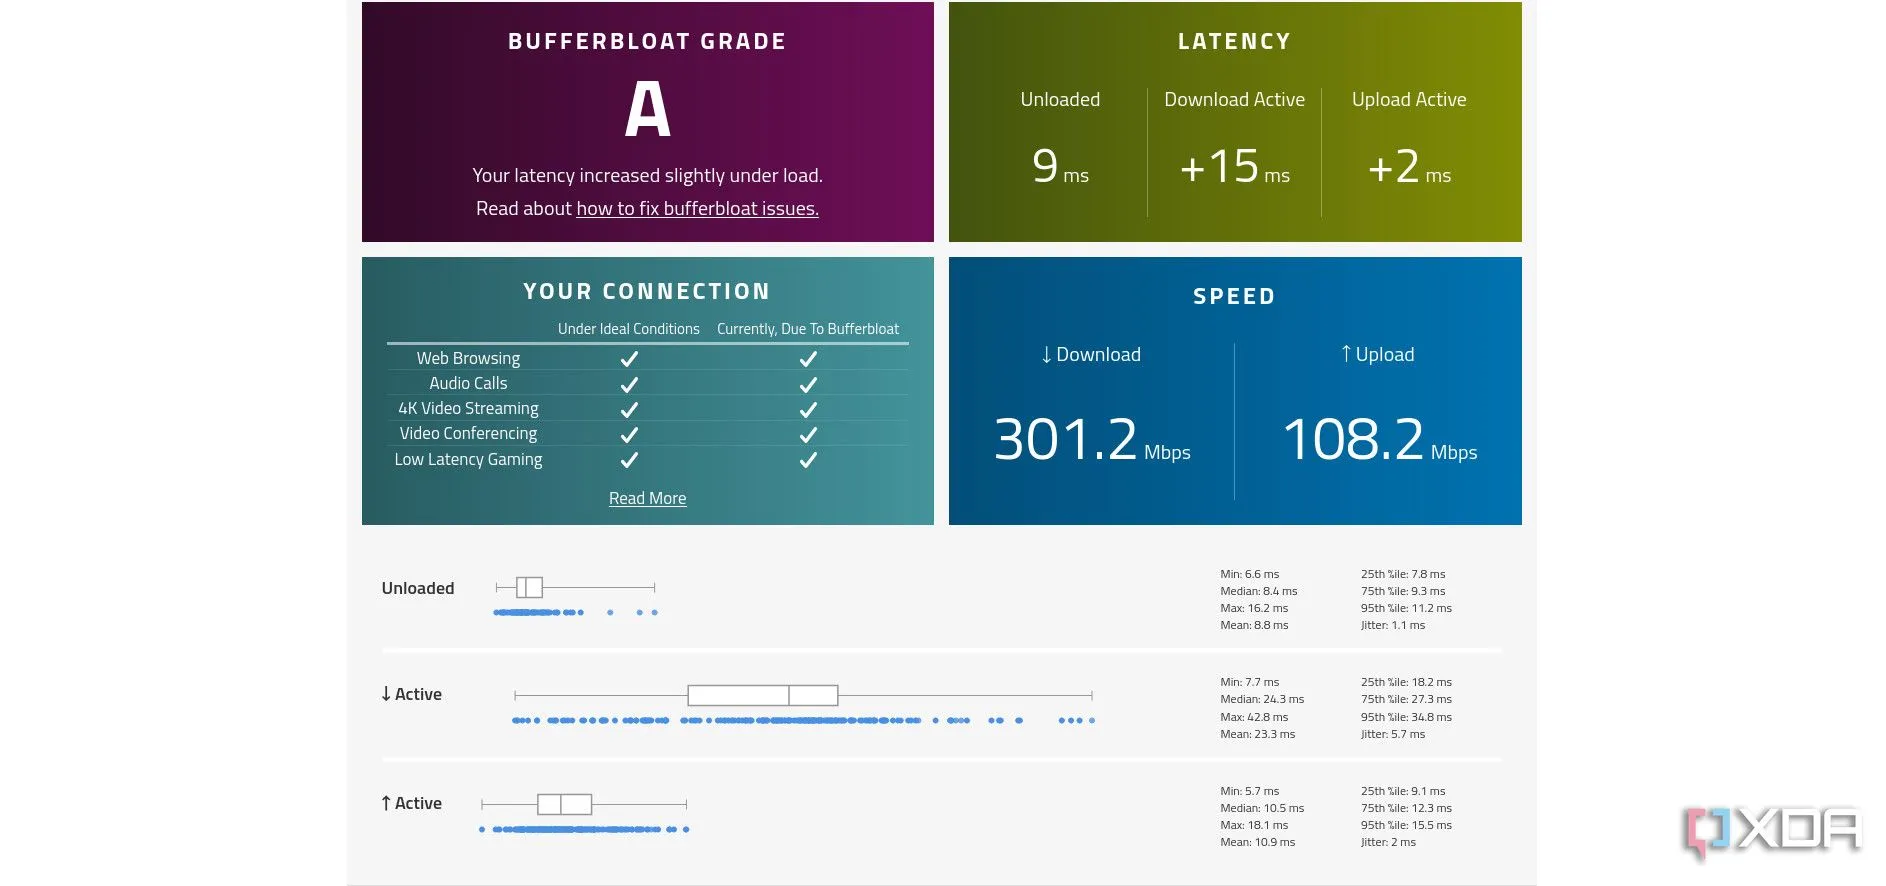The image size is (1886, 886).
Task: Click the Web Browsing bufferbloat checkmark
Action: click(808, 359)
